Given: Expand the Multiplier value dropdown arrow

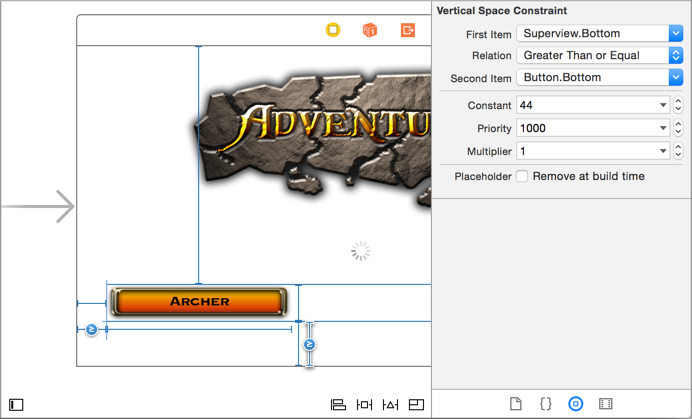Looking at the screenshot, I should click(663, 151).
